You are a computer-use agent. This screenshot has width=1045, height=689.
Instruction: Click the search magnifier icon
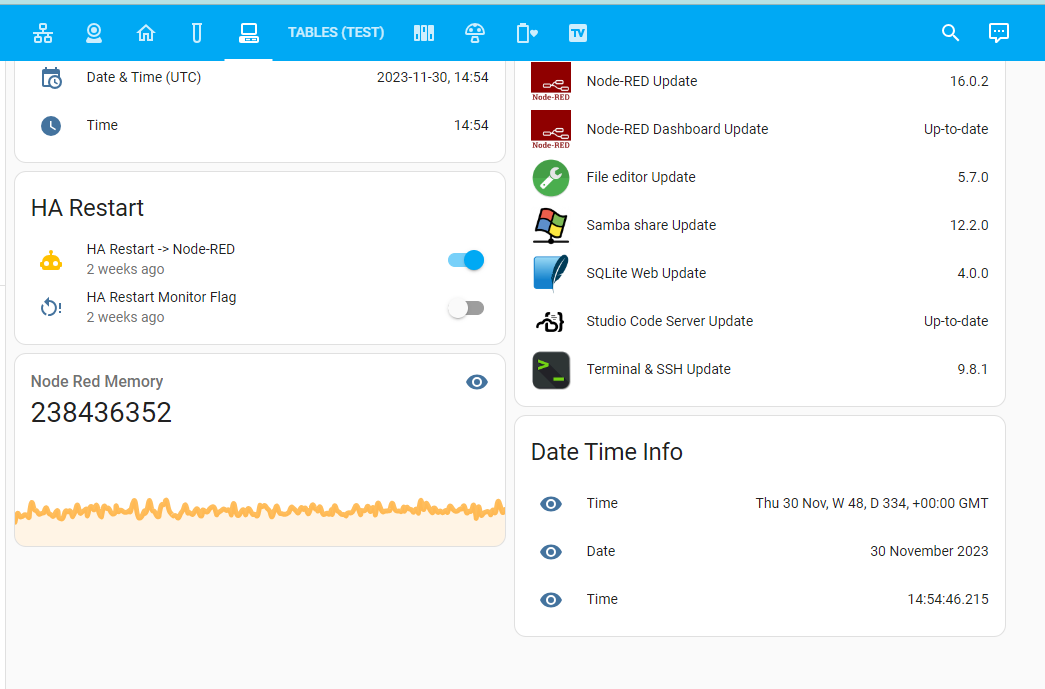[x=950, y=33]
